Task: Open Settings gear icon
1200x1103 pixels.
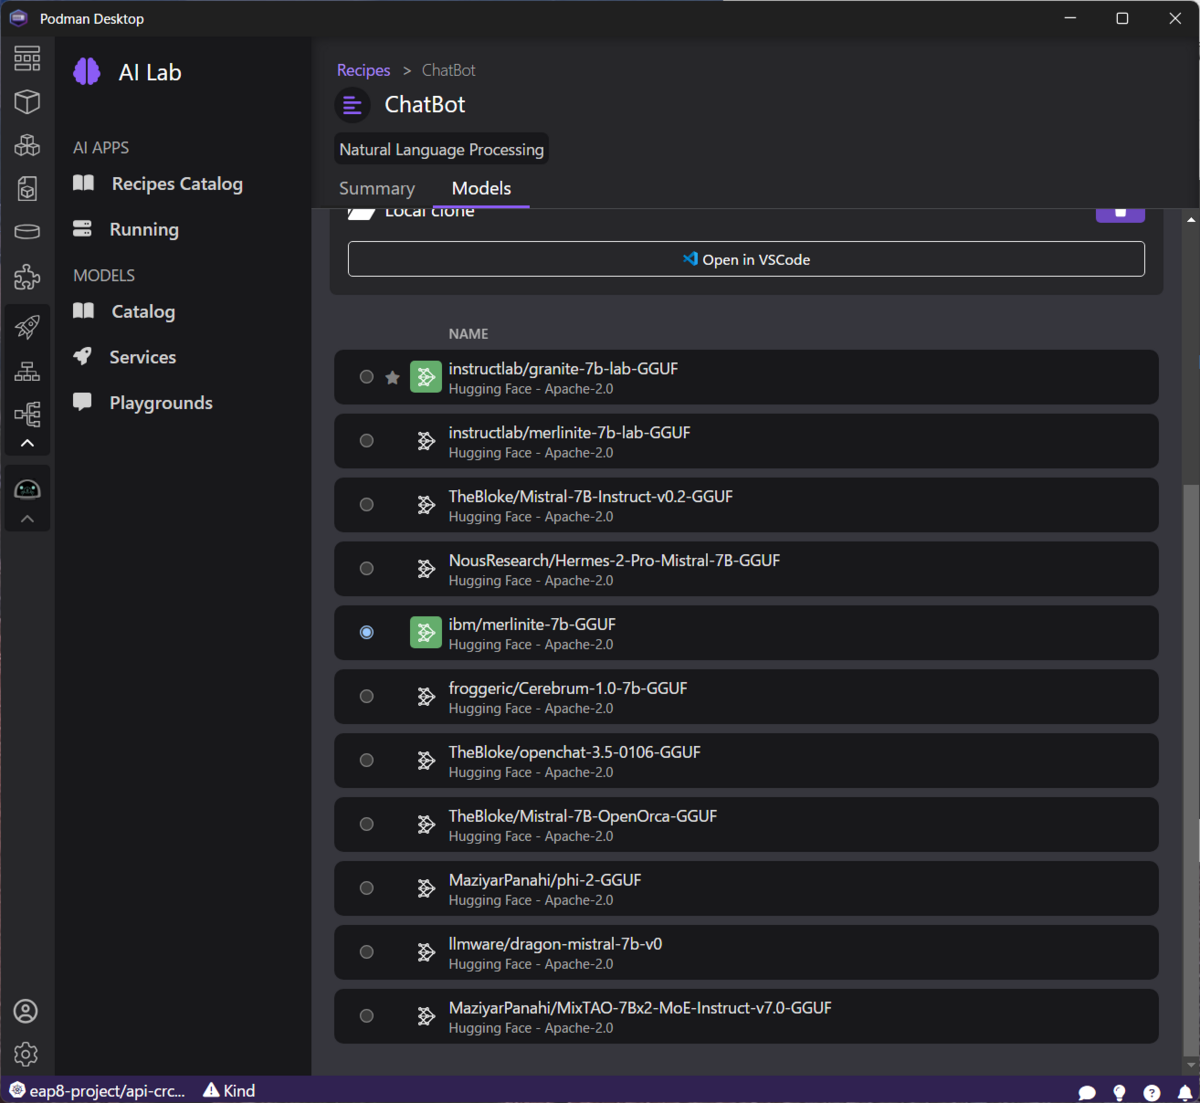Action: tap(26, 1054)
